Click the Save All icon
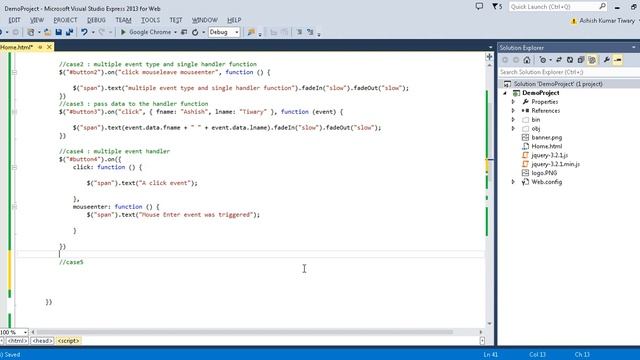The height and width of the screenshot is (360, 640). pos(69,32)
